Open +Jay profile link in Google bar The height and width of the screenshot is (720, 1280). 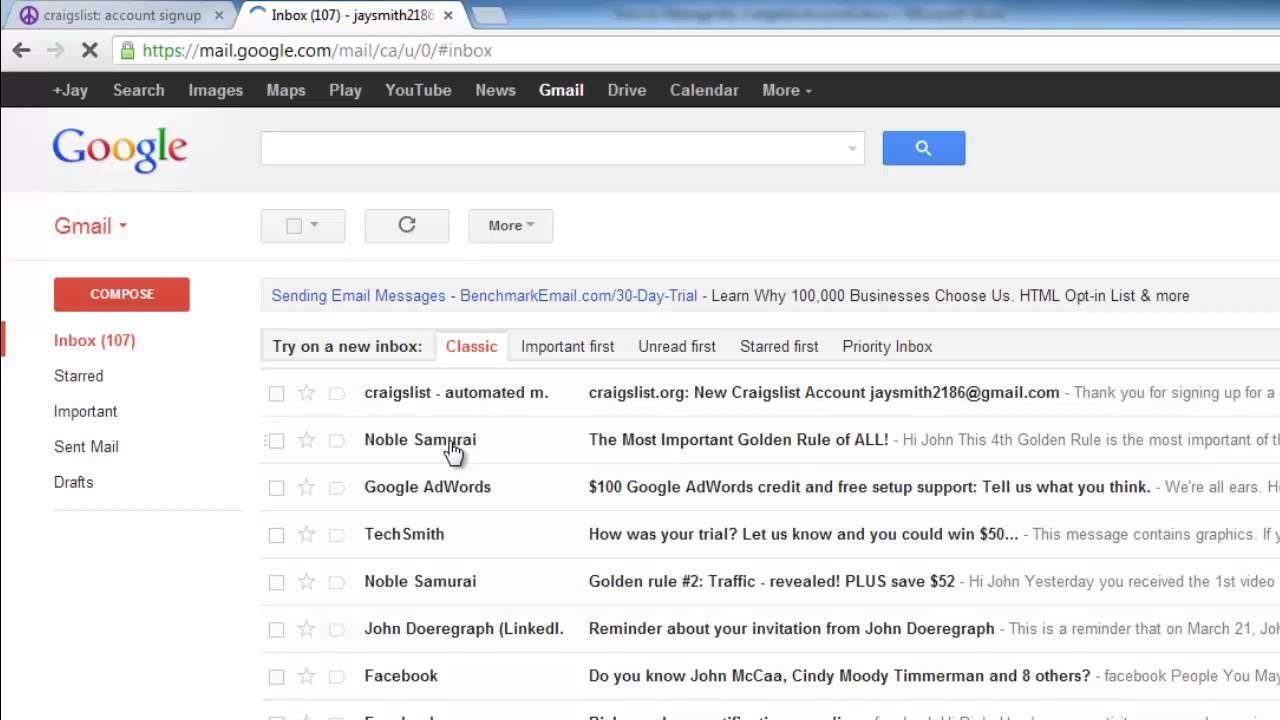(x=70, y=90)
